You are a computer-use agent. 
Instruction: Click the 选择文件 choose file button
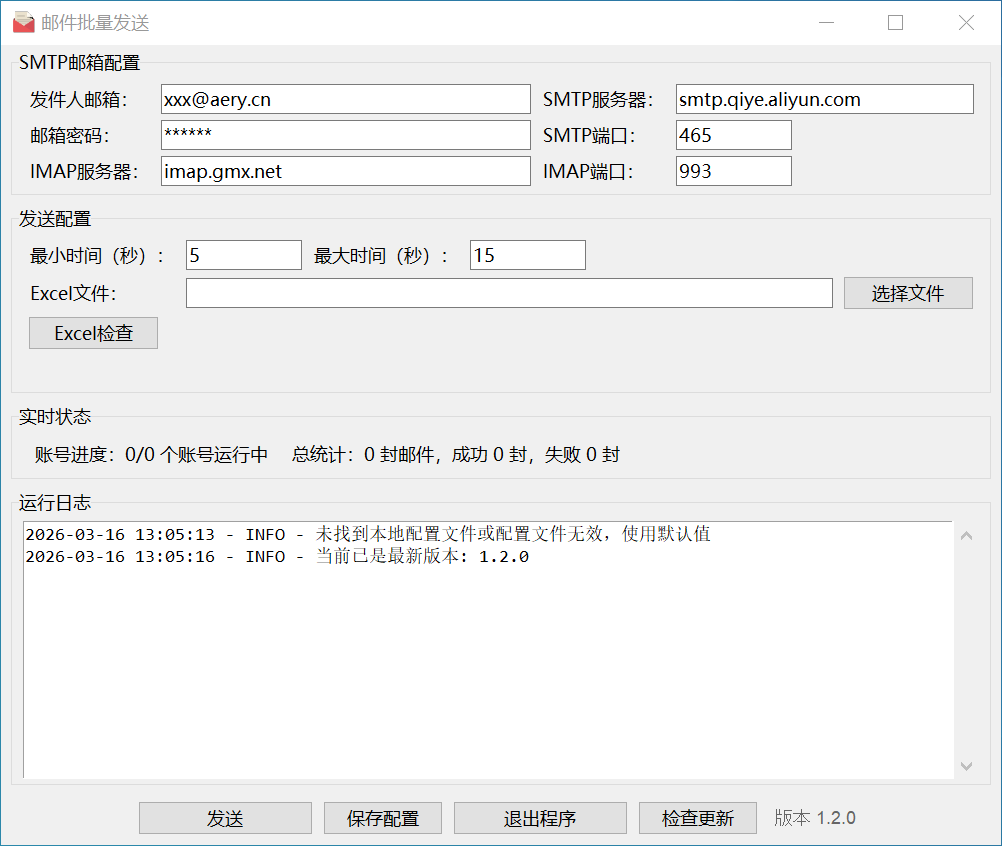point(908,292)
